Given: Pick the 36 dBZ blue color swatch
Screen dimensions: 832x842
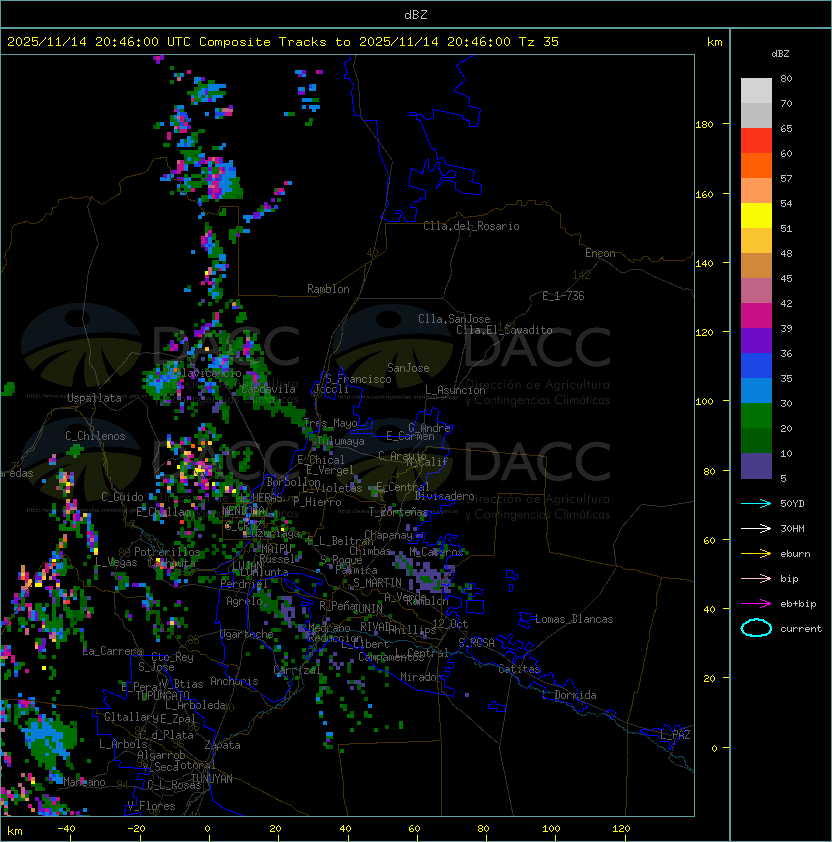Looking at the screenshot, I should (756, 366).
